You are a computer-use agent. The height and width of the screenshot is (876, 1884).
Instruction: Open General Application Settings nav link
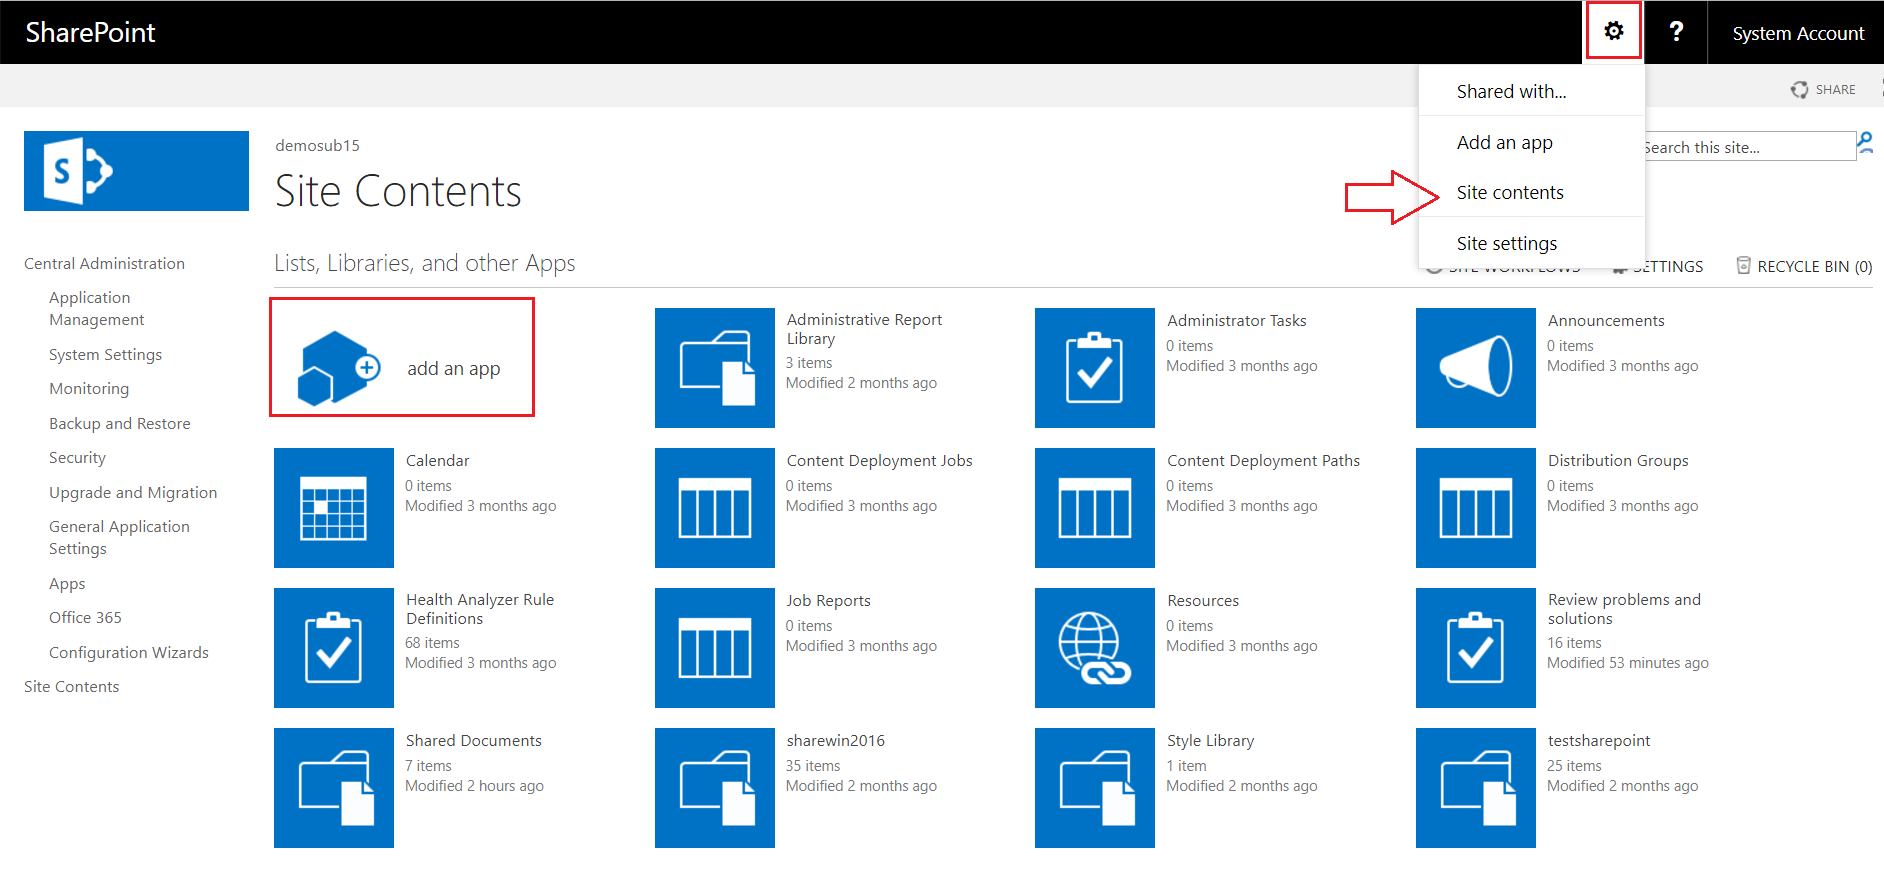119,537
